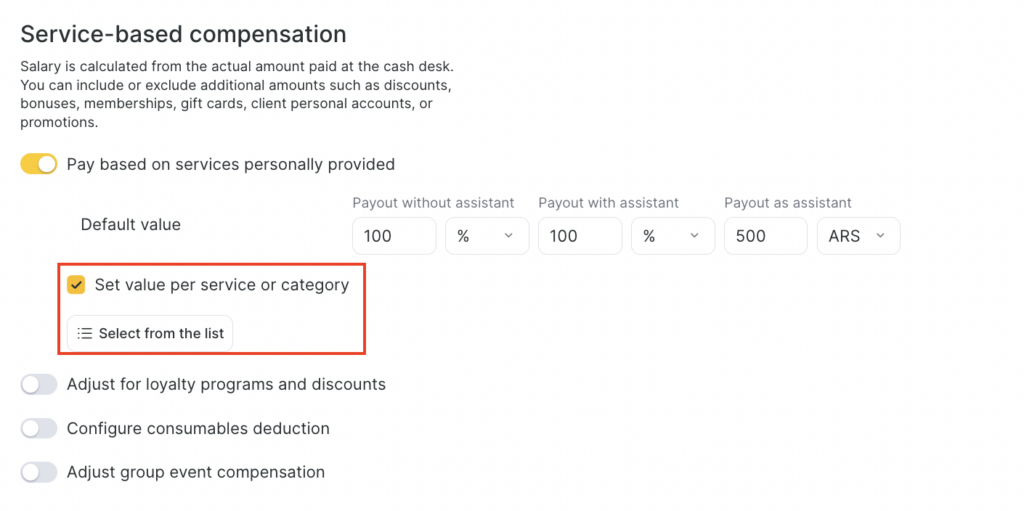The height and width of the screenshot is (511, 1024).
Task: Click the Payout as assistant field showing 500
Action: [765, 237]
